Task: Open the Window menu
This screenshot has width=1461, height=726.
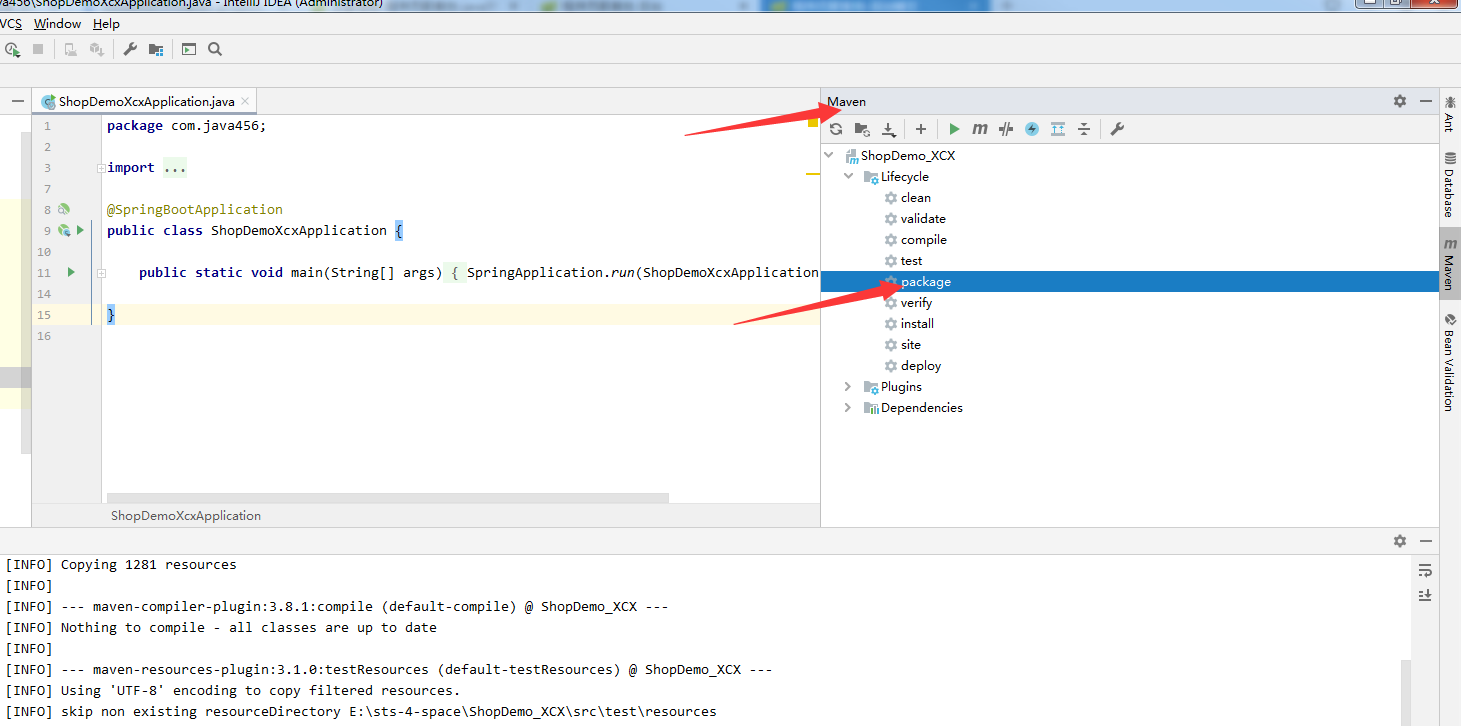Action: (58, 23)
